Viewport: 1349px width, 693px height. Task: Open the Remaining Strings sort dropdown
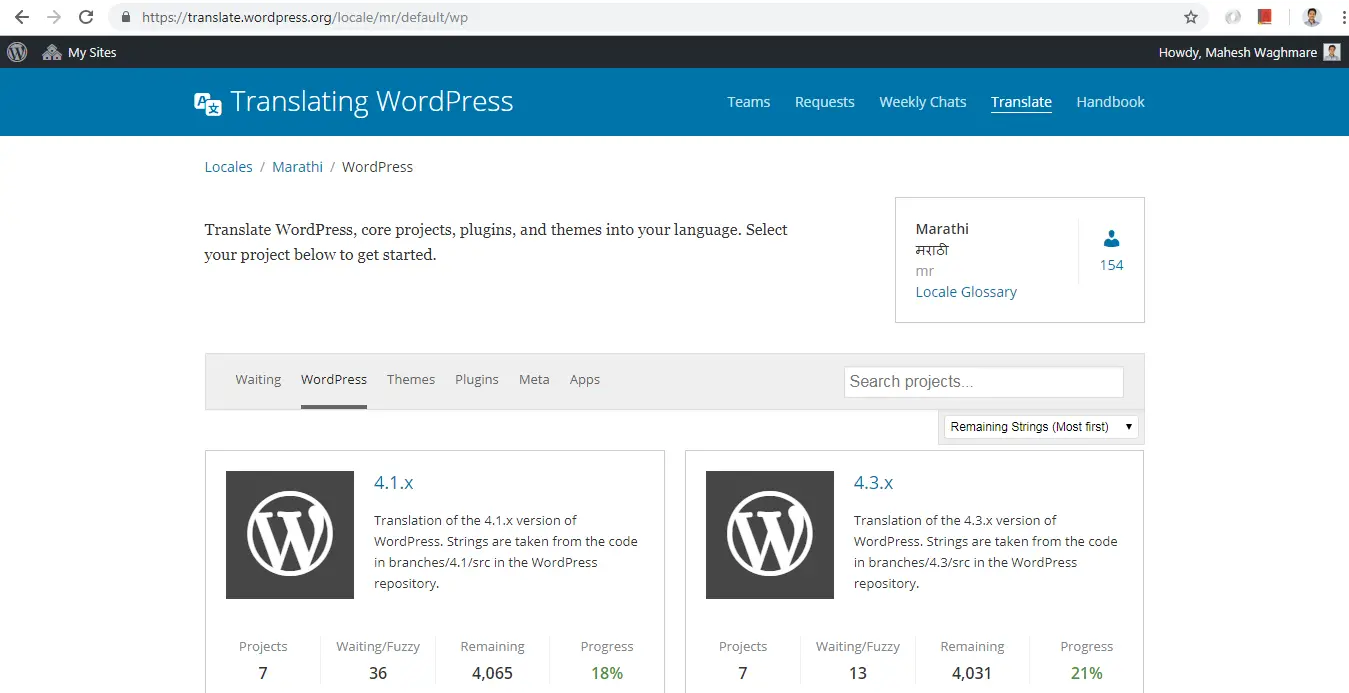(1041, 427)
